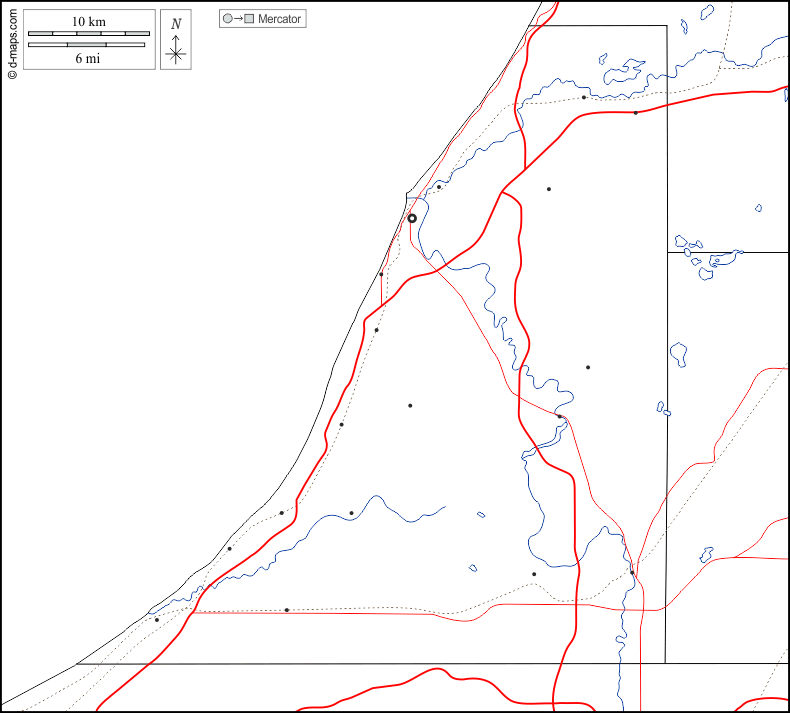Select the town dot just northeast of ringed city
Image resolution: width=790 pixels, height=713 pixels.
click(439, 186)
